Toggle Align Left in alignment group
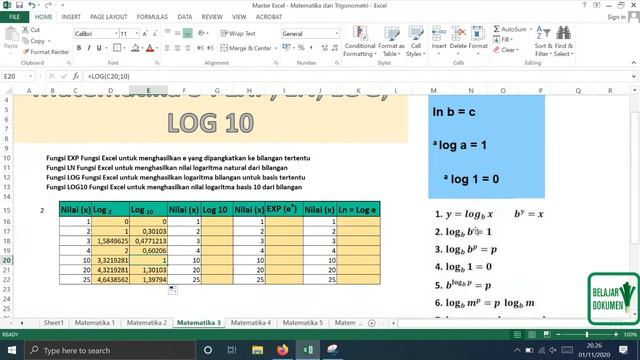This screenshot has width=640, height=360. (x=168, y=48)
